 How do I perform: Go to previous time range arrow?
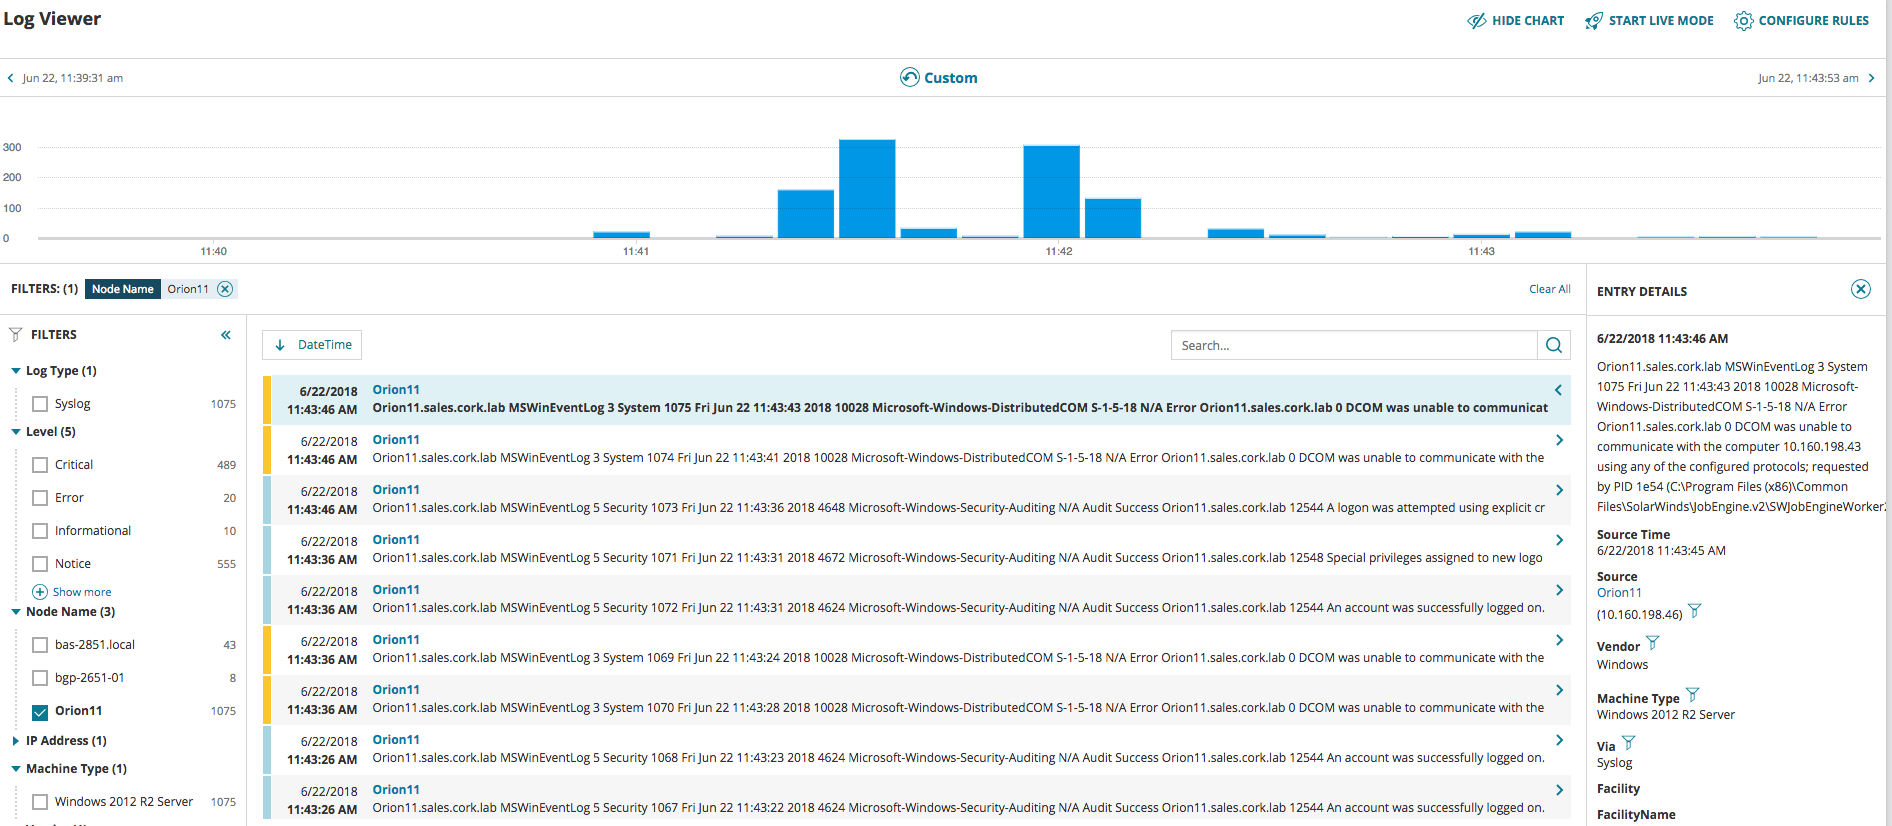coord(11,78)
